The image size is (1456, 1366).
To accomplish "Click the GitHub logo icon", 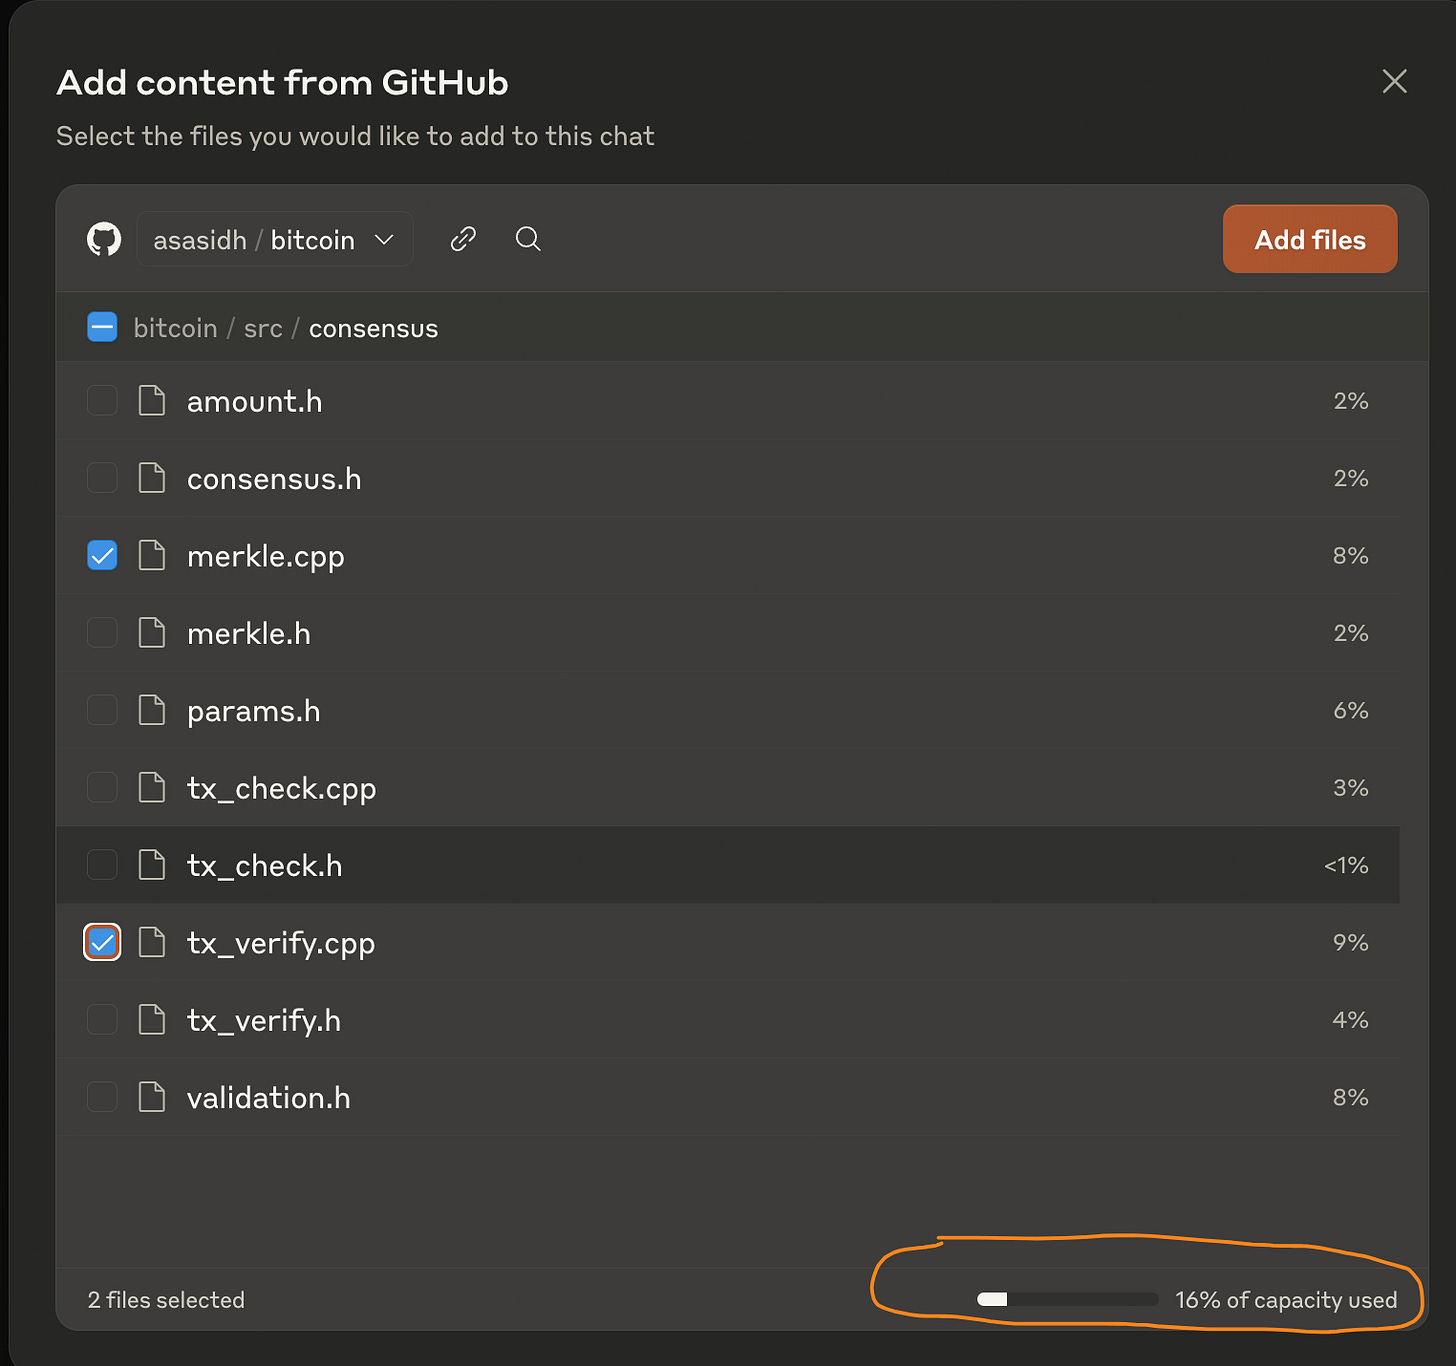I will (104, 239).
